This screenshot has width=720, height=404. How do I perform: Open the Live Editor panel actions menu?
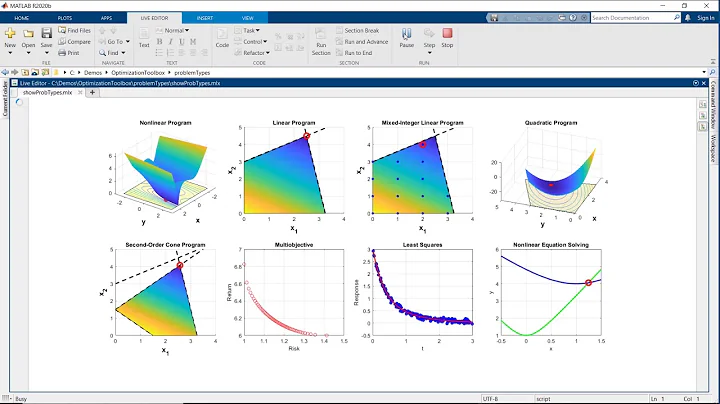click(x=696, y=83)
